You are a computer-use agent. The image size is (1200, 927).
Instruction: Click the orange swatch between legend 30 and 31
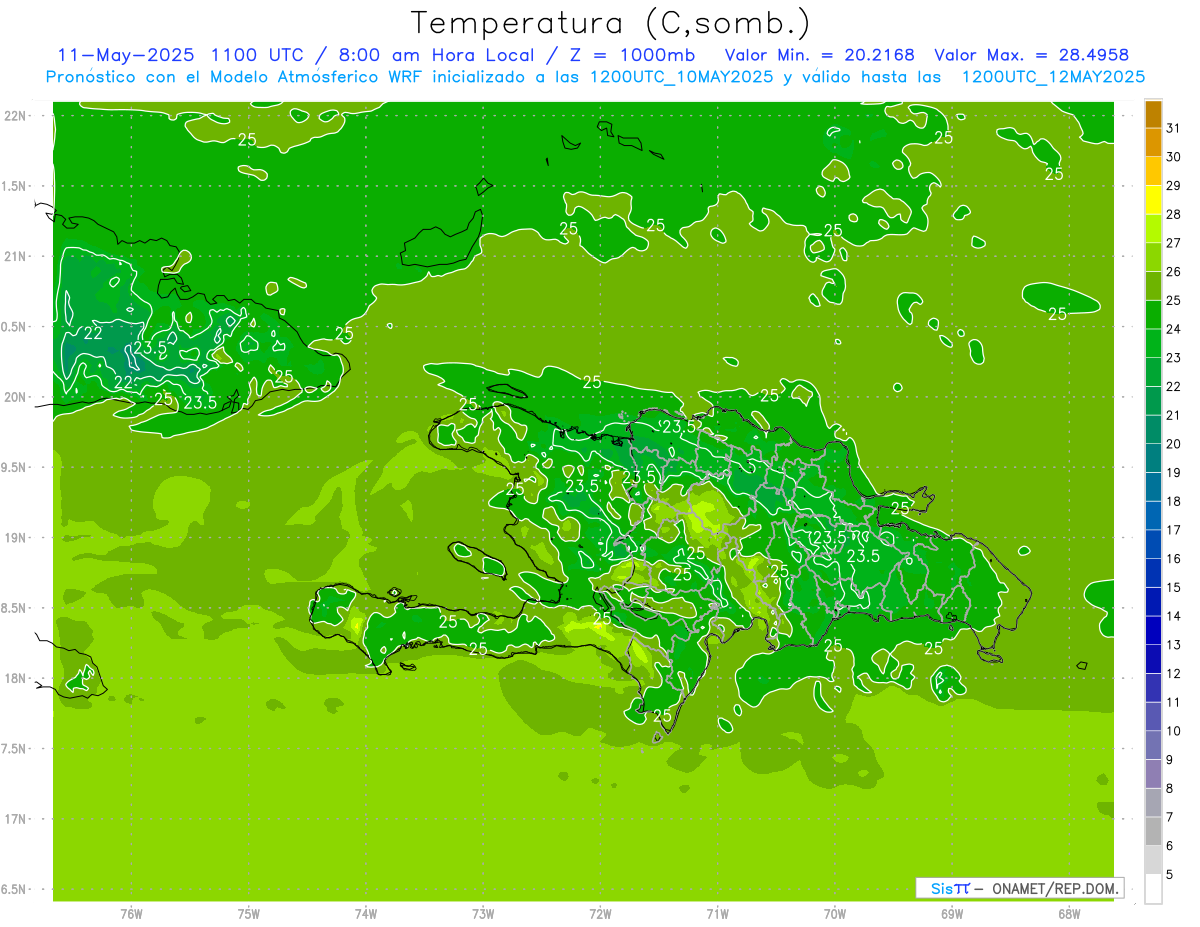1153,143
